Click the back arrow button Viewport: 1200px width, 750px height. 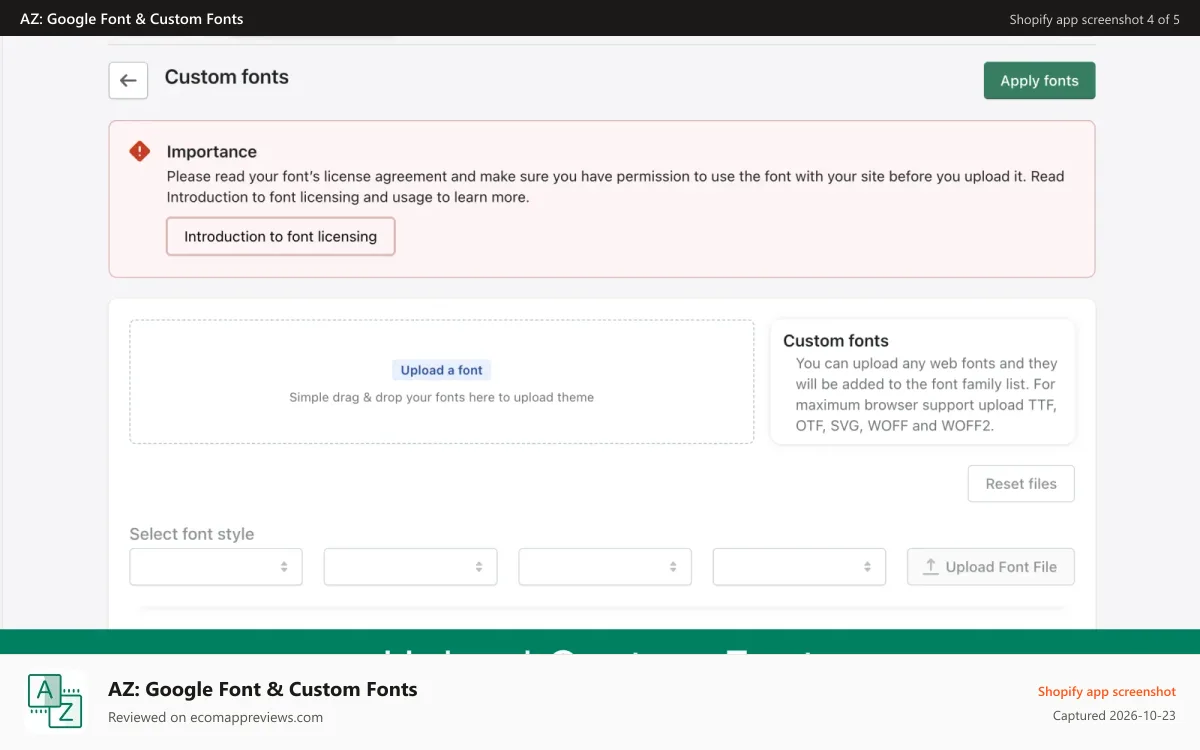tap(128, 81)
